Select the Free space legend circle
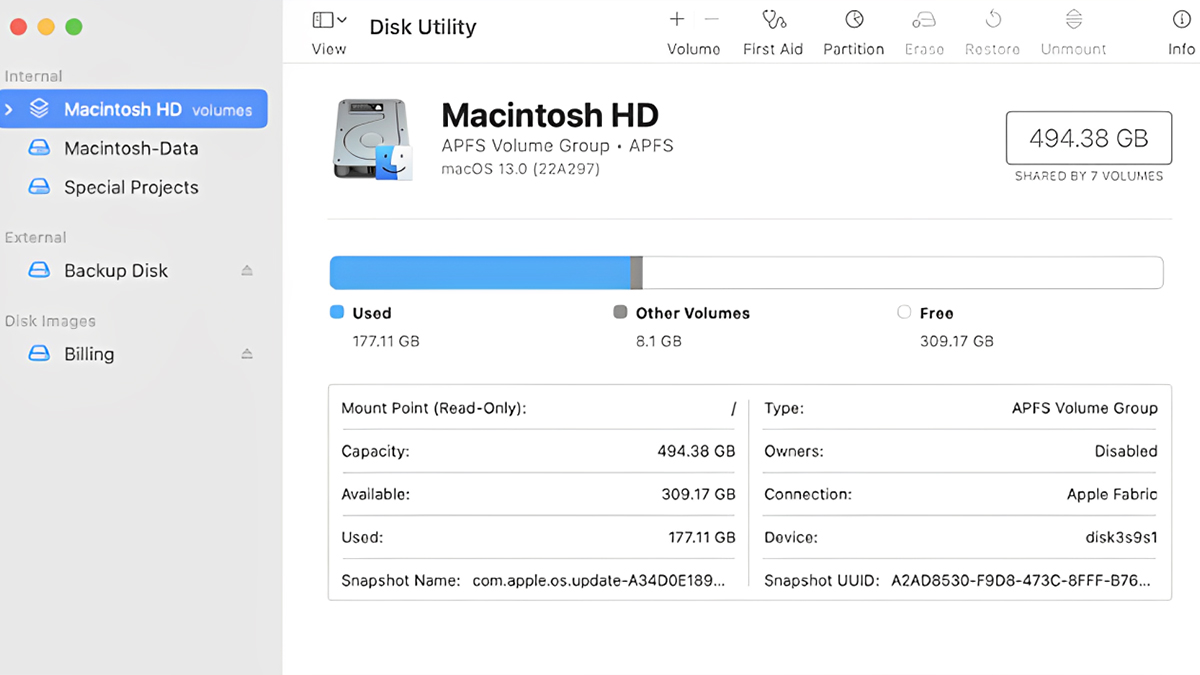The height and width of the screenshot is (675, 1200). click(x=903, y=312)
